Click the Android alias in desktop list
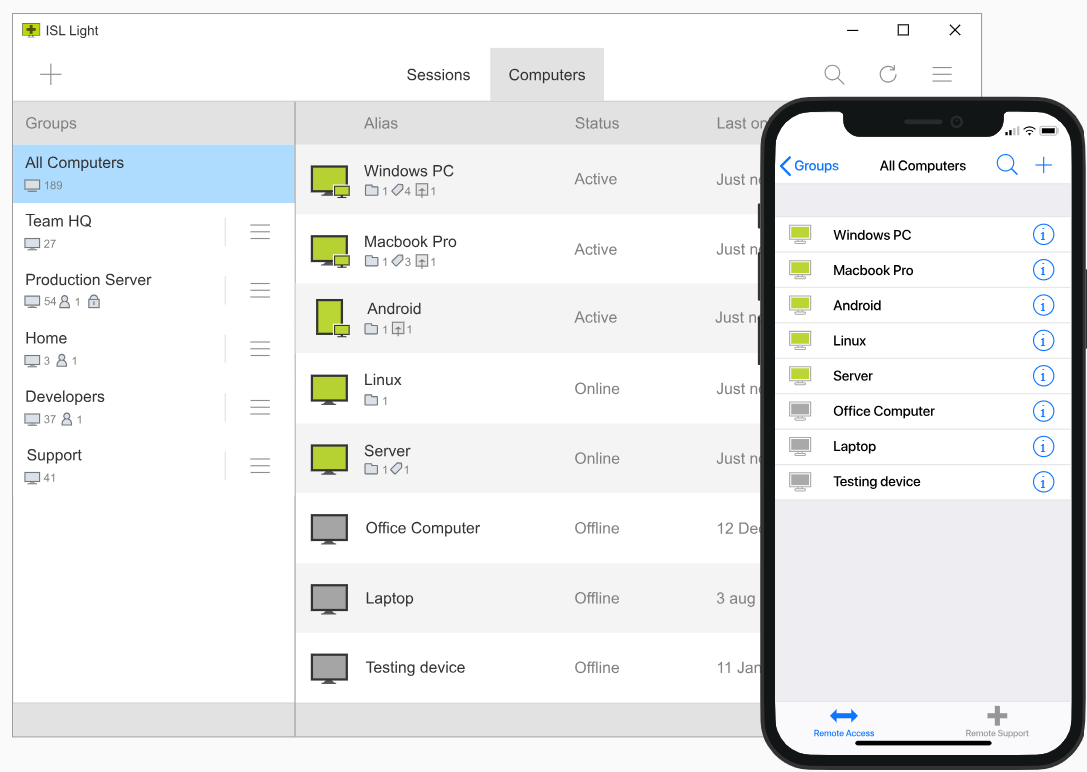Viewport: 1087px width, 772px height. pos(394,309)
